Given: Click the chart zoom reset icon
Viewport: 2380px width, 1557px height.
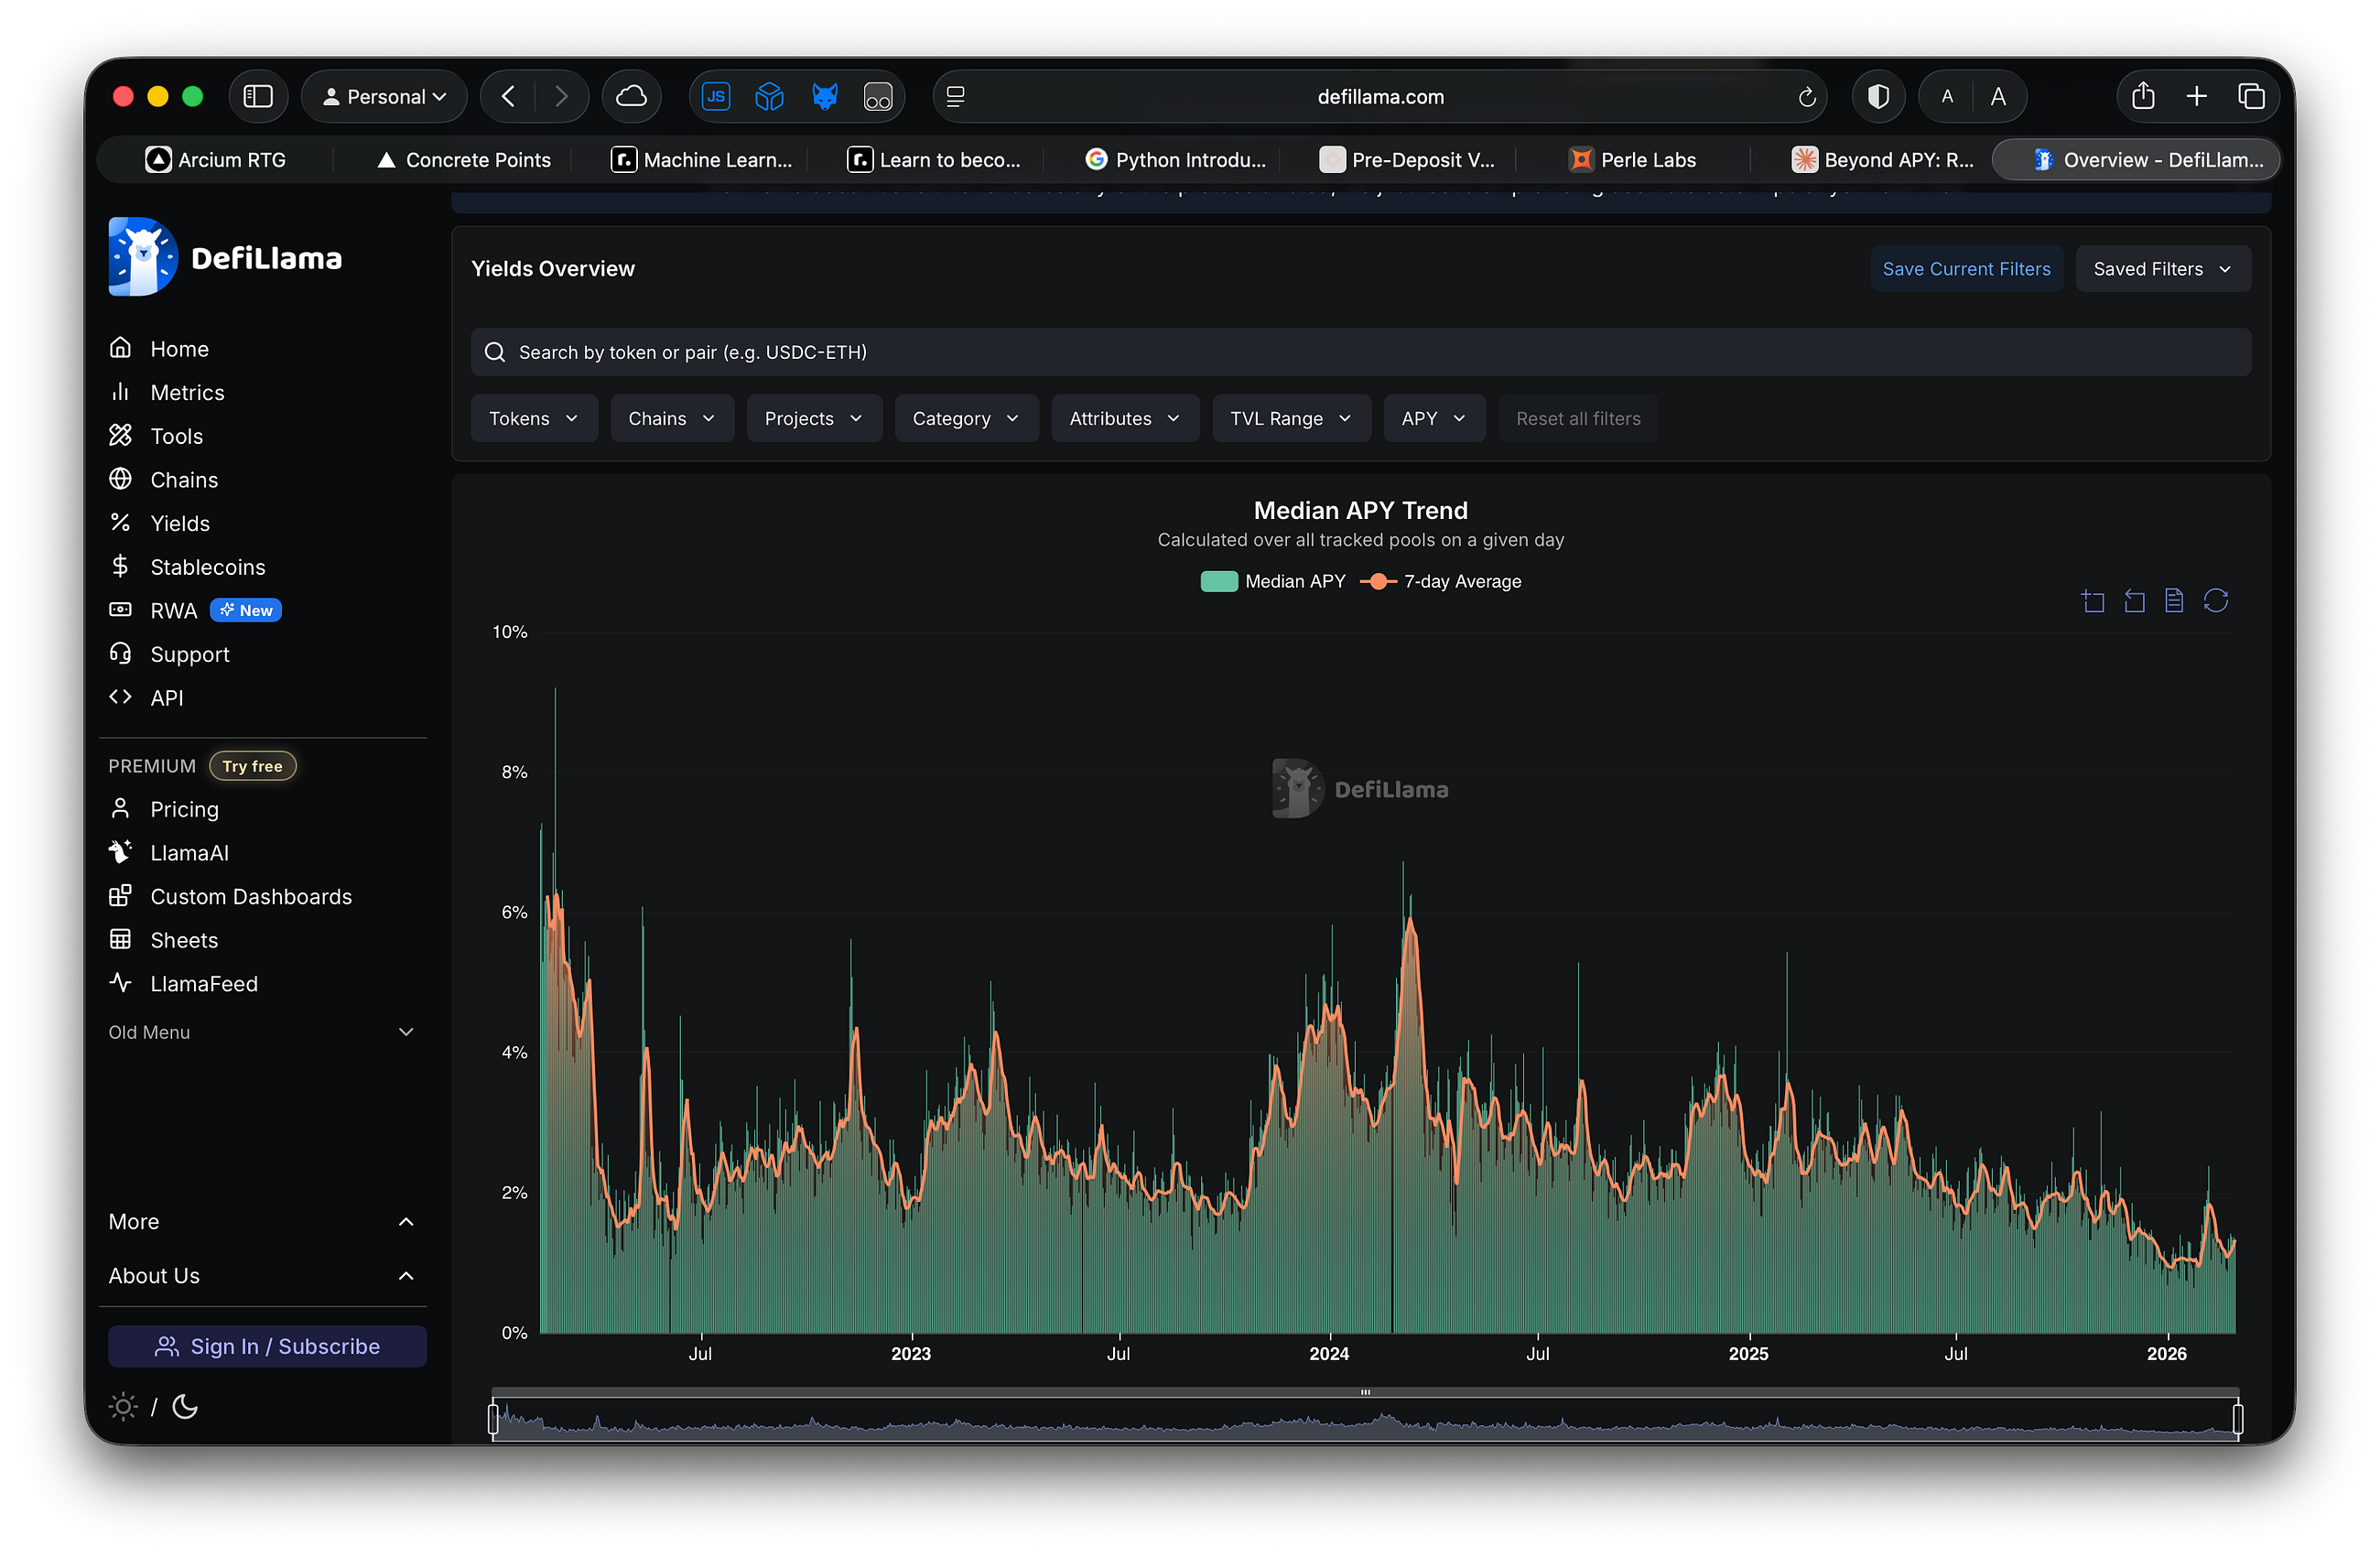Looking at the screenshot, I should 2134,601.
